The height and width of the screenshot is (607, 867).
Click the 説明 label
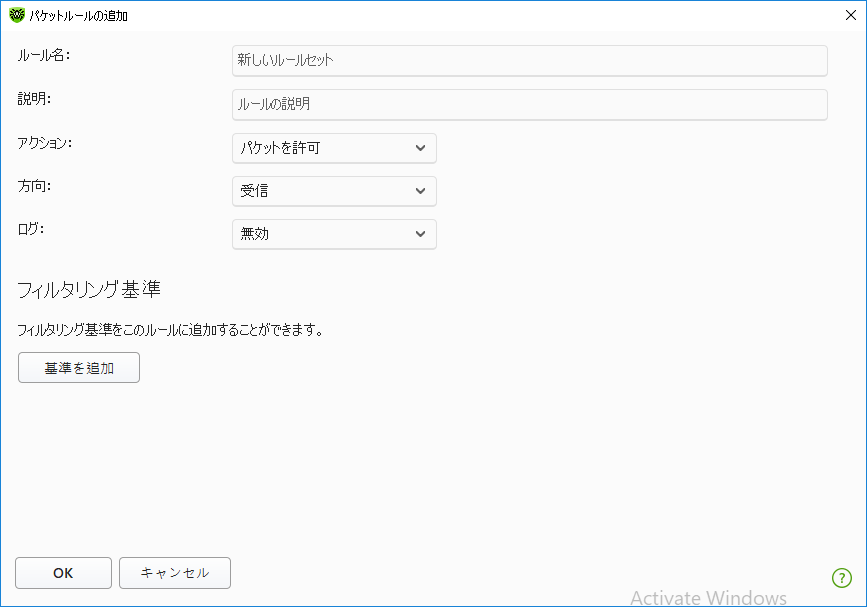34,98
